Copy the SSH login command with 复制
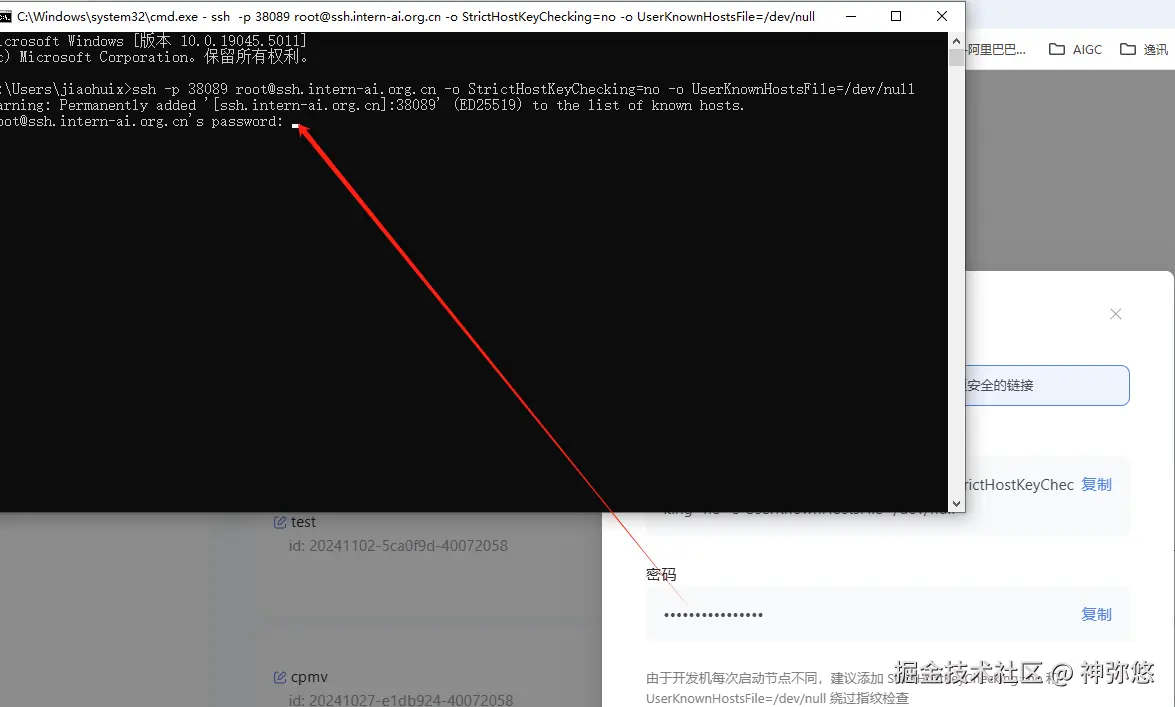 tap(1096, 485)
